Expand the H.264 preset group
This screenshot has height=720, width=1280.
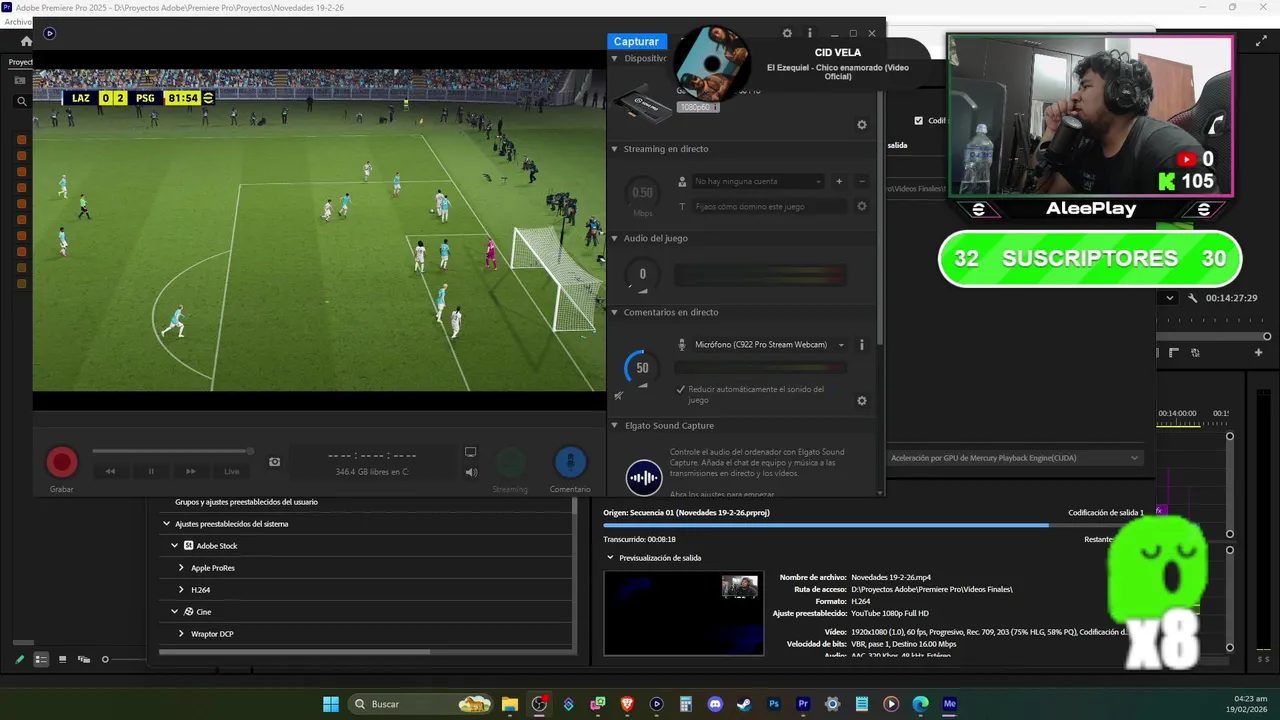[x=181, y=590]
